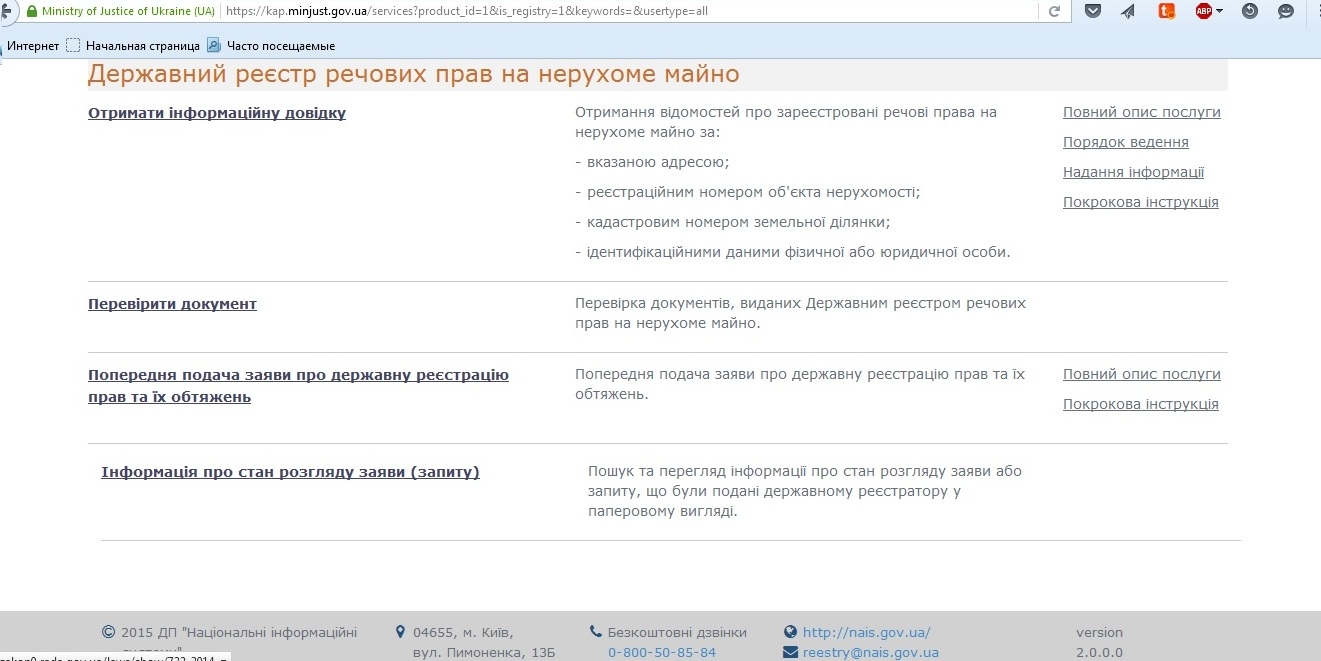The width and height of the screenshot is (1321, 661).
Task: Click the Adblock Plus ABP icon
Action: [1204, 12]
